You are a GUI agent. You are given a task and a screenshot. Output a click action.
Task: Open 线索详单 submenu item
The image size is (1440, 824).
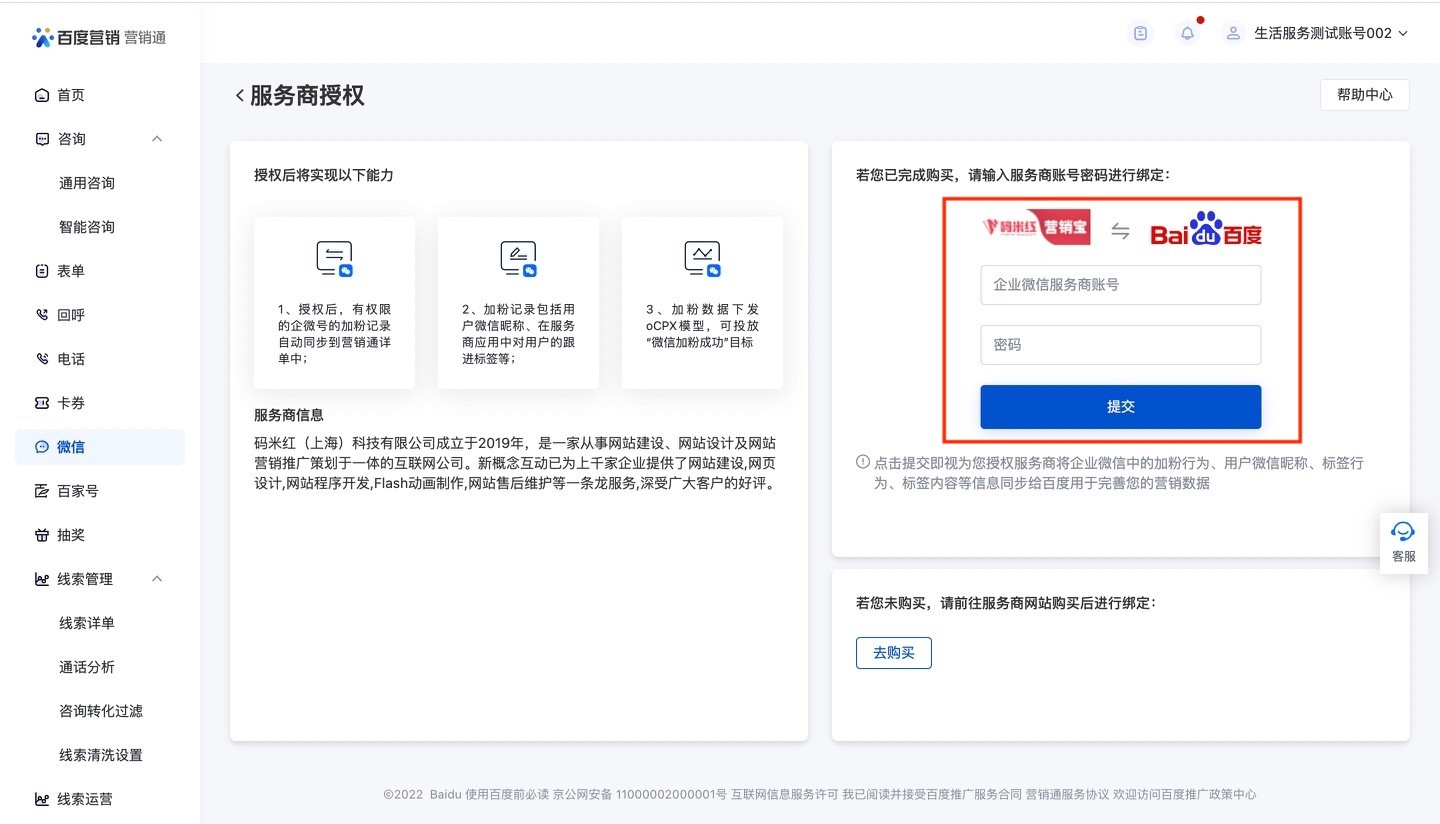pyautogui.click(x=87, y=623)
